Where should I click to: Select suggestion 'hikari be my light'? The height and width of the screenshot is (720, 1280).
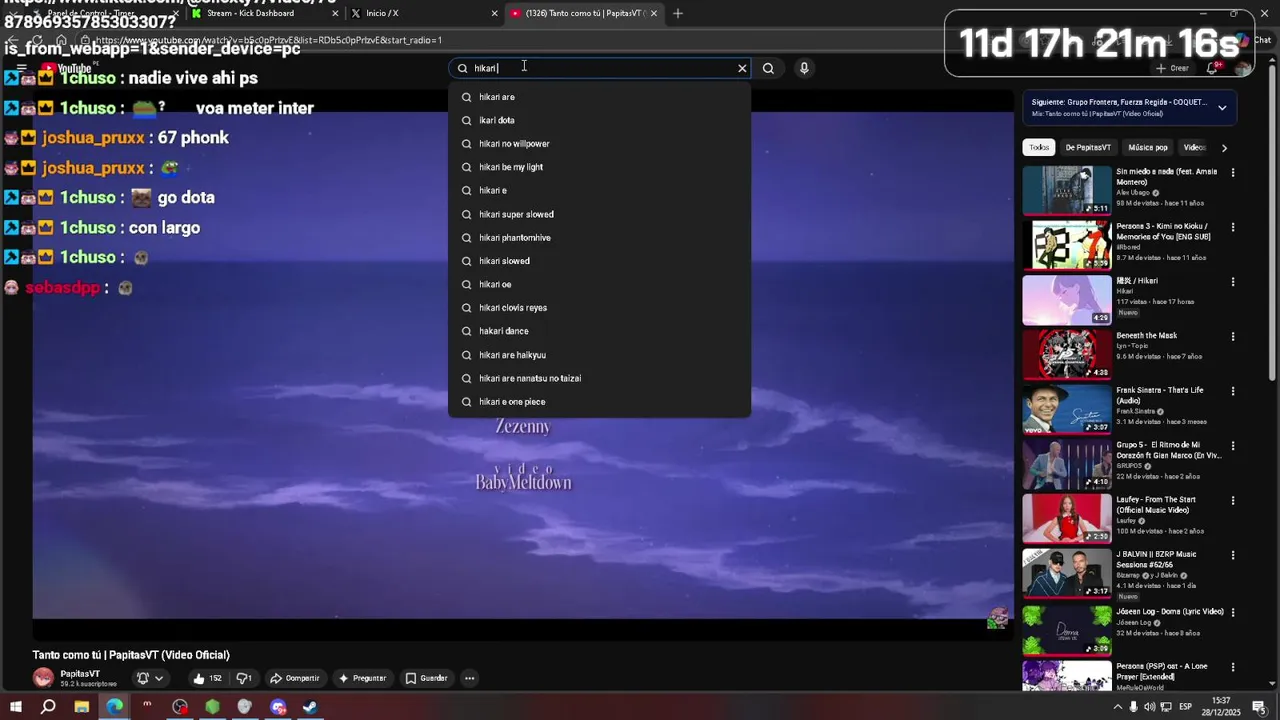pos(599,167)
